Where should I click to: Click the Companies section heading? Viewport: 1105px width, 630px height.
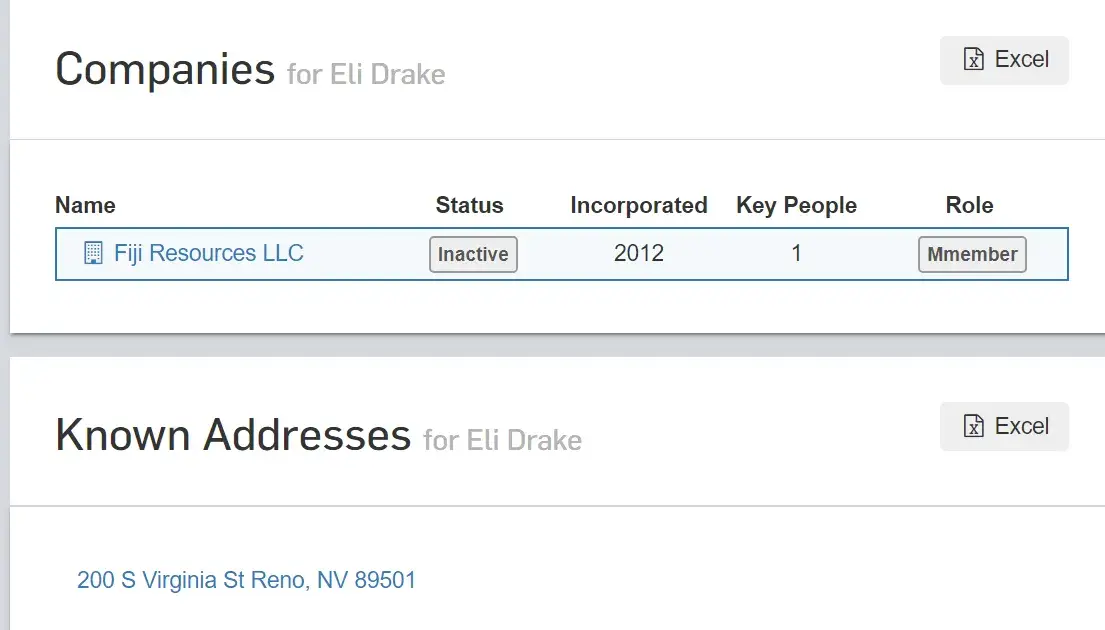(x=164, y=70)
